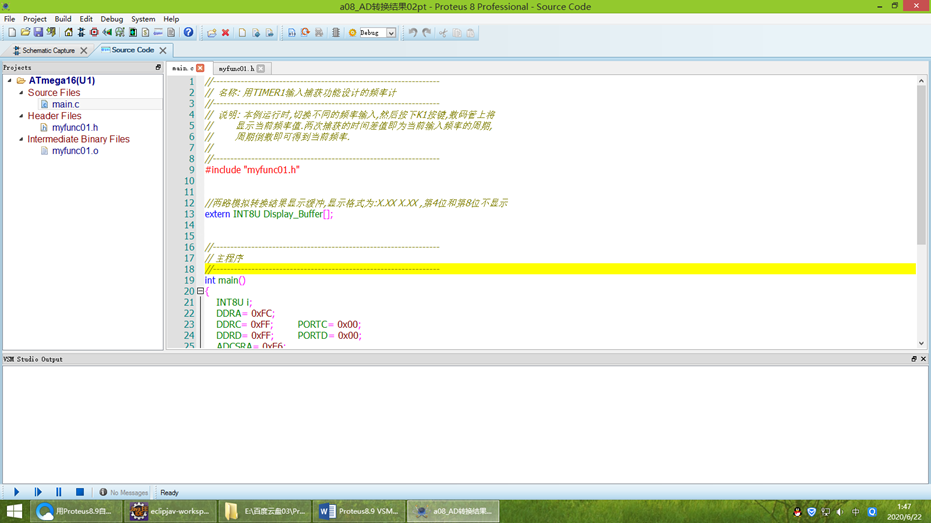The width and height of the screenshot is (931, 524).
Task: Click the No Messages status indicator
Action: pos(124,493)
